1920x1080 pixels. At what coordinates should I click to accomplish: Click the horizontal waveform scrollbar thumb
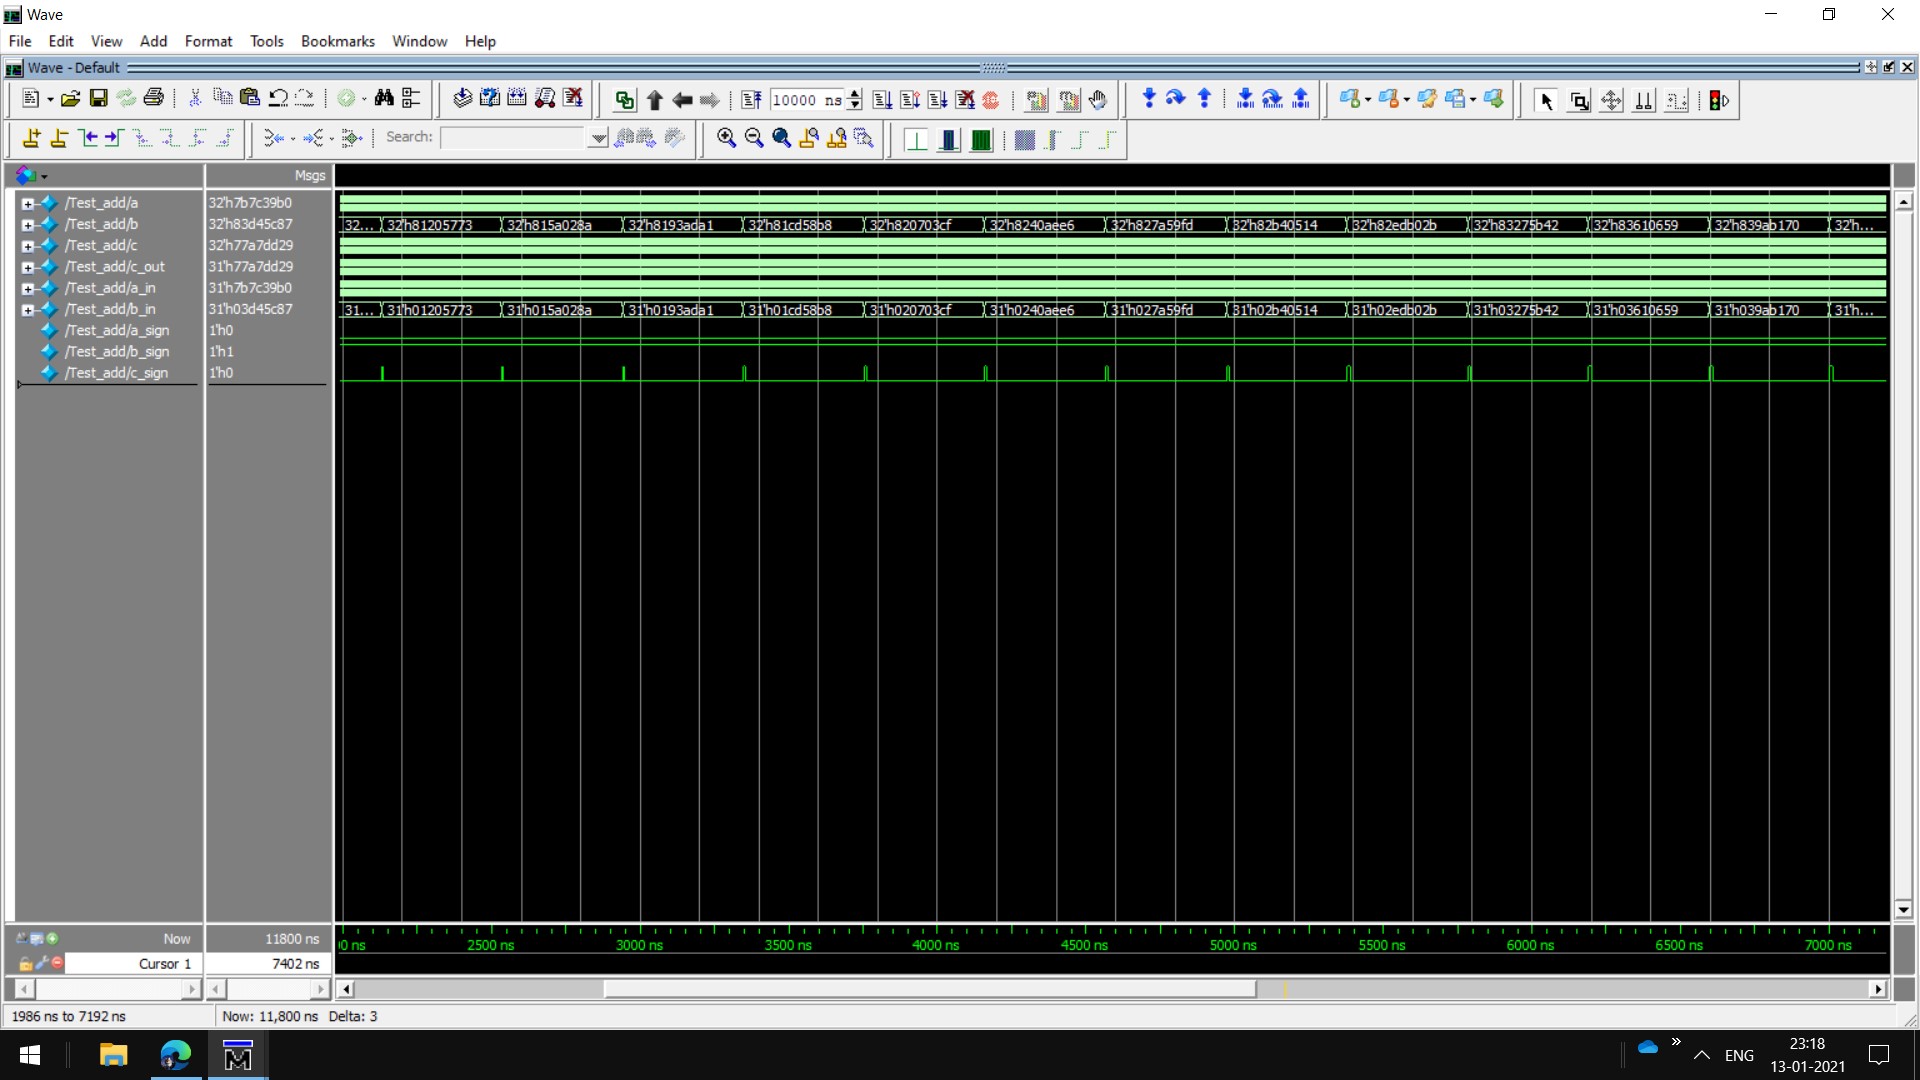pos(930,989)
